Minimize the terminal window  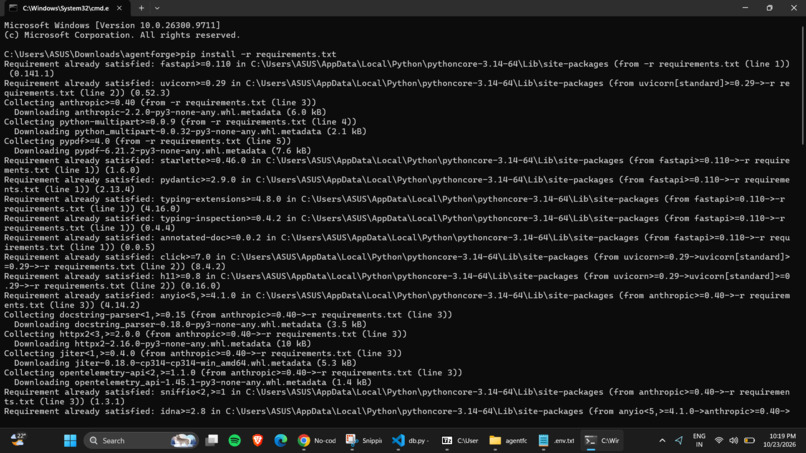pyautogui.click(x=745, y=8)
